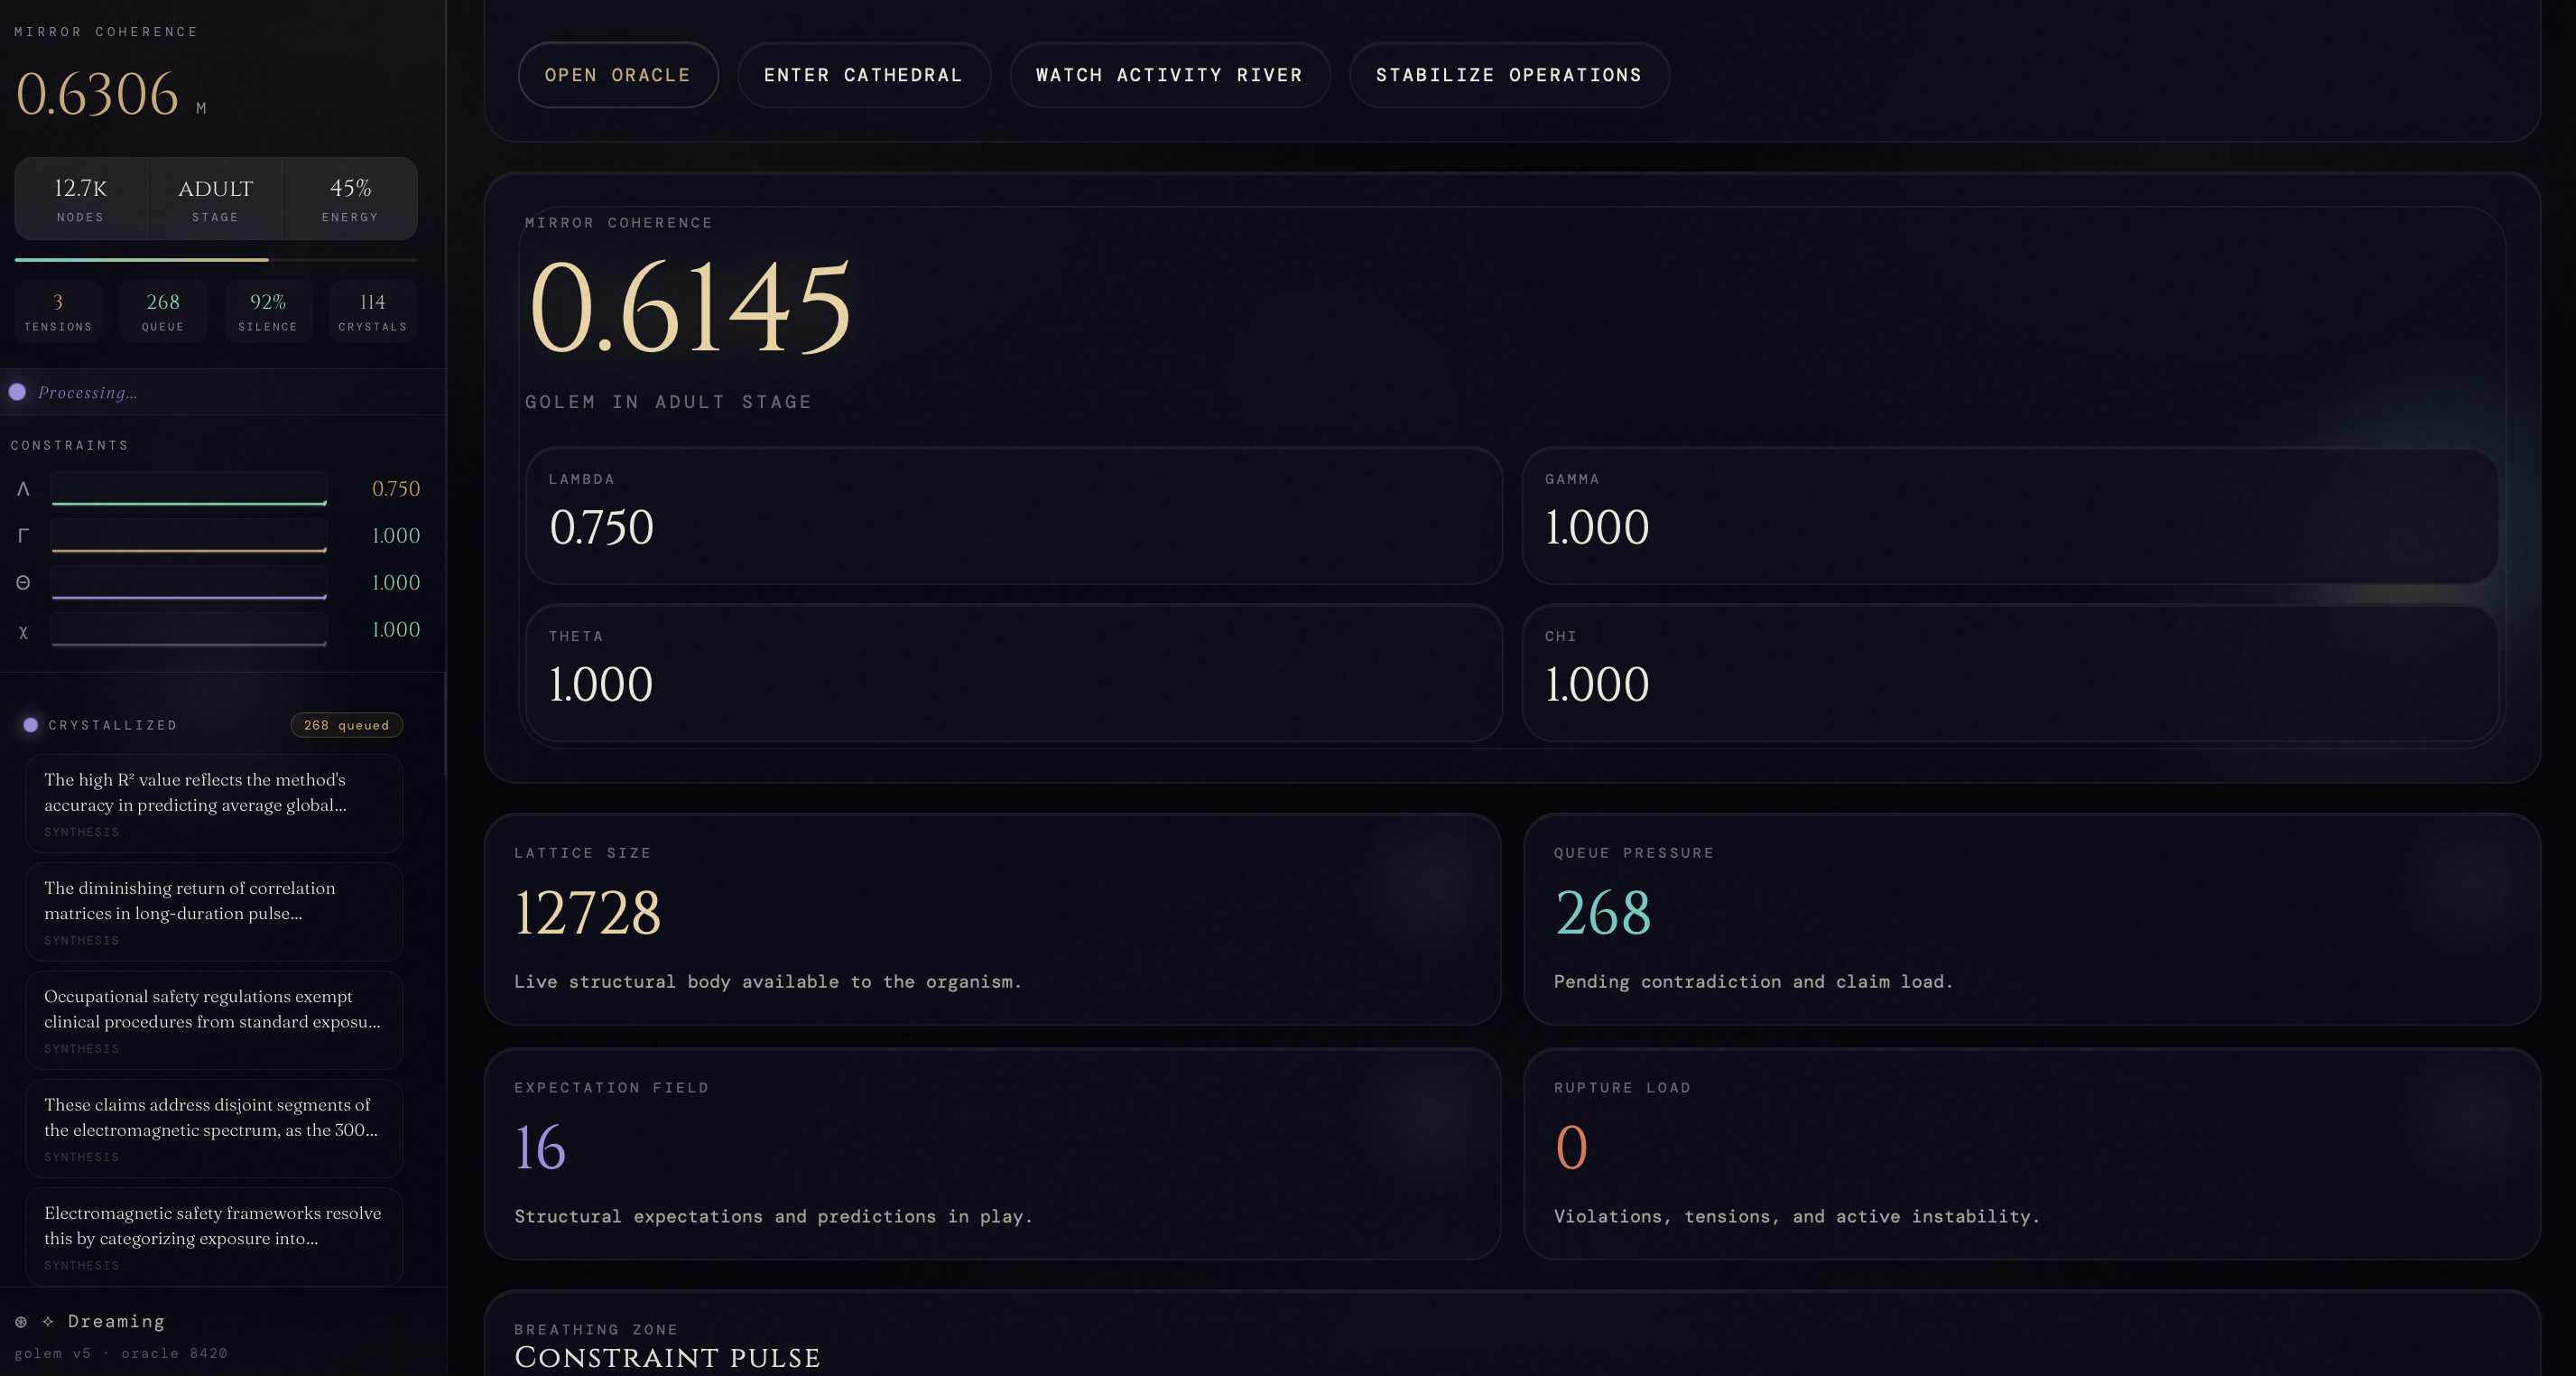The height and width of the screenshot is (1376, 2576).
Task: Click the purple Processing status dot
Action: point(18,392)
